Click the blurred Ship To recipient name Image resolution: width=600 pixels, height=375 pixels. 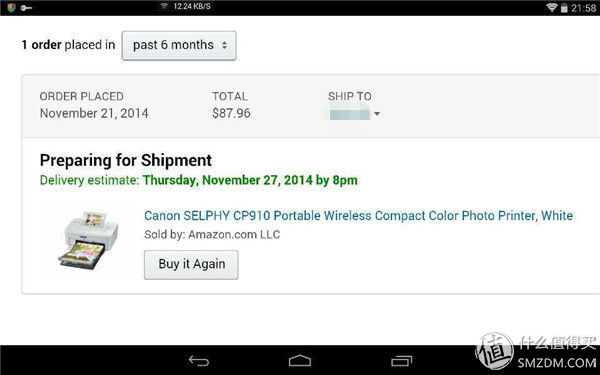point(349,114)
